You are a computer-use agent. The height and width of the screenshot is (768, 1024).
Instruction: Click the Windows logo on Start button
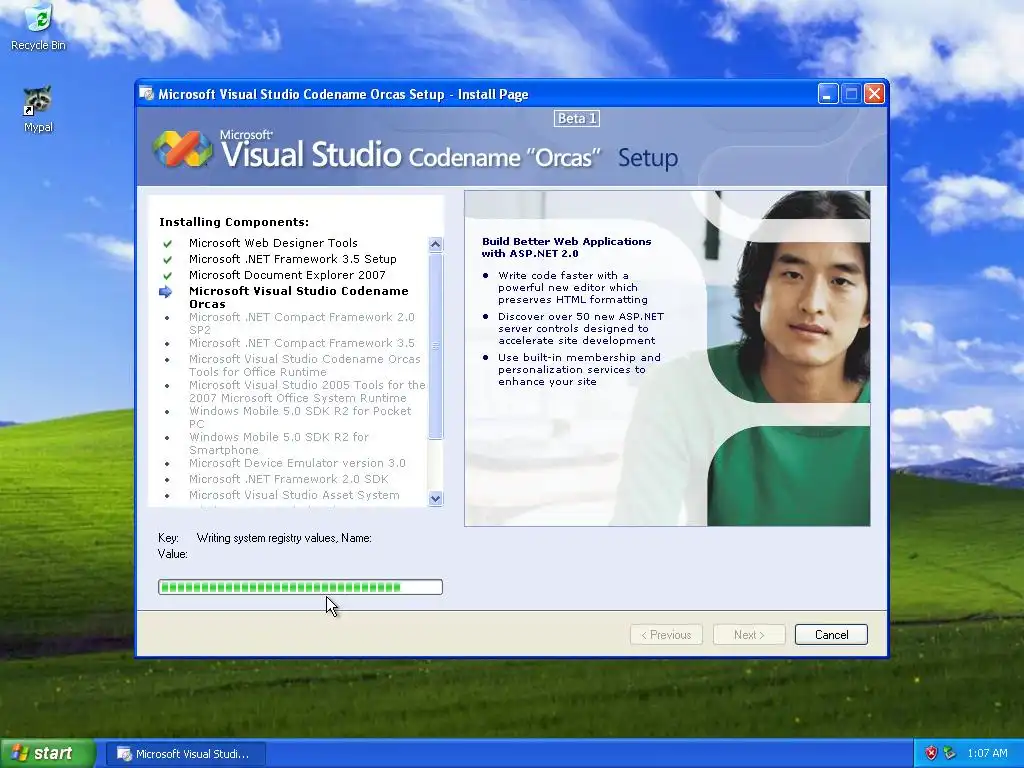(x=20, y=753)
